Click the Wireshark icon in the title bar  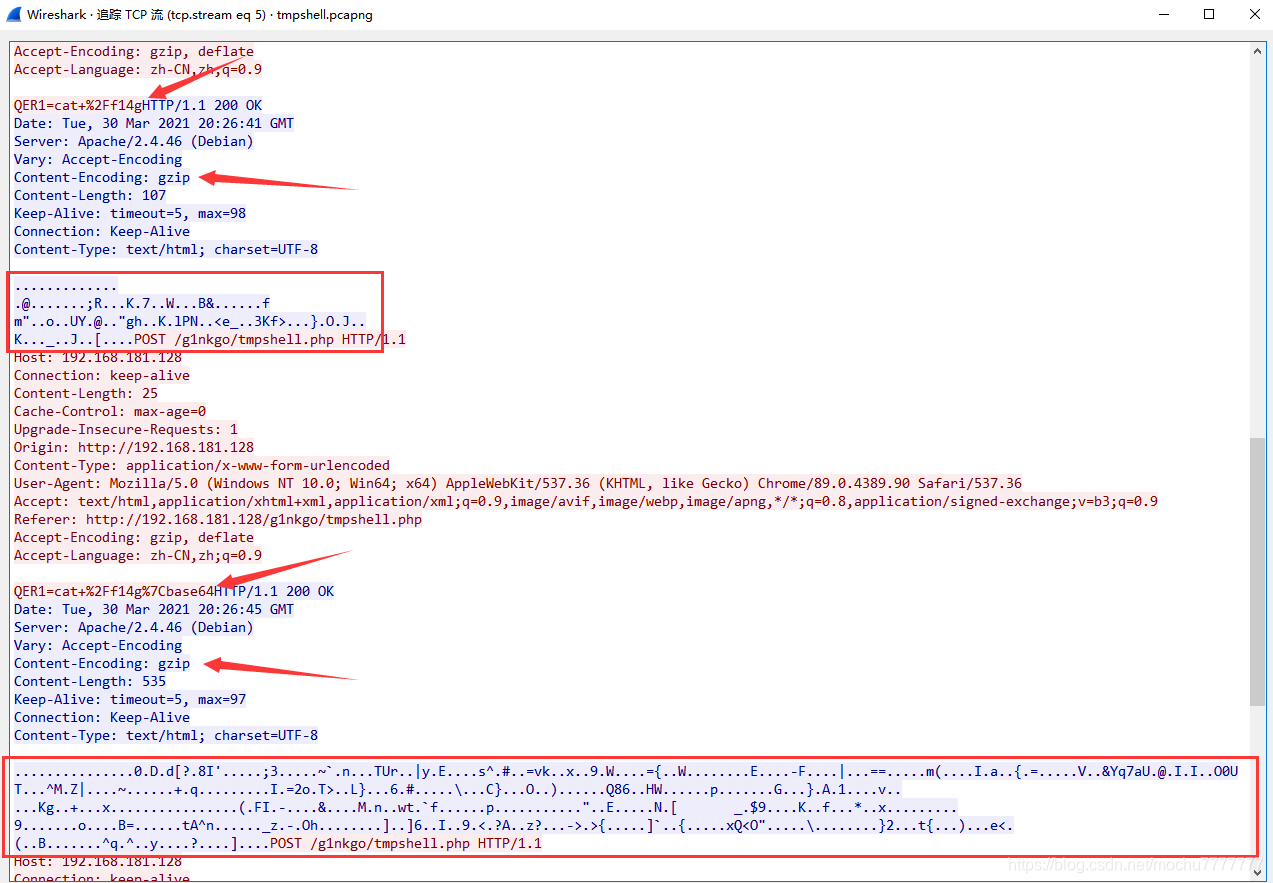(14, 14)
